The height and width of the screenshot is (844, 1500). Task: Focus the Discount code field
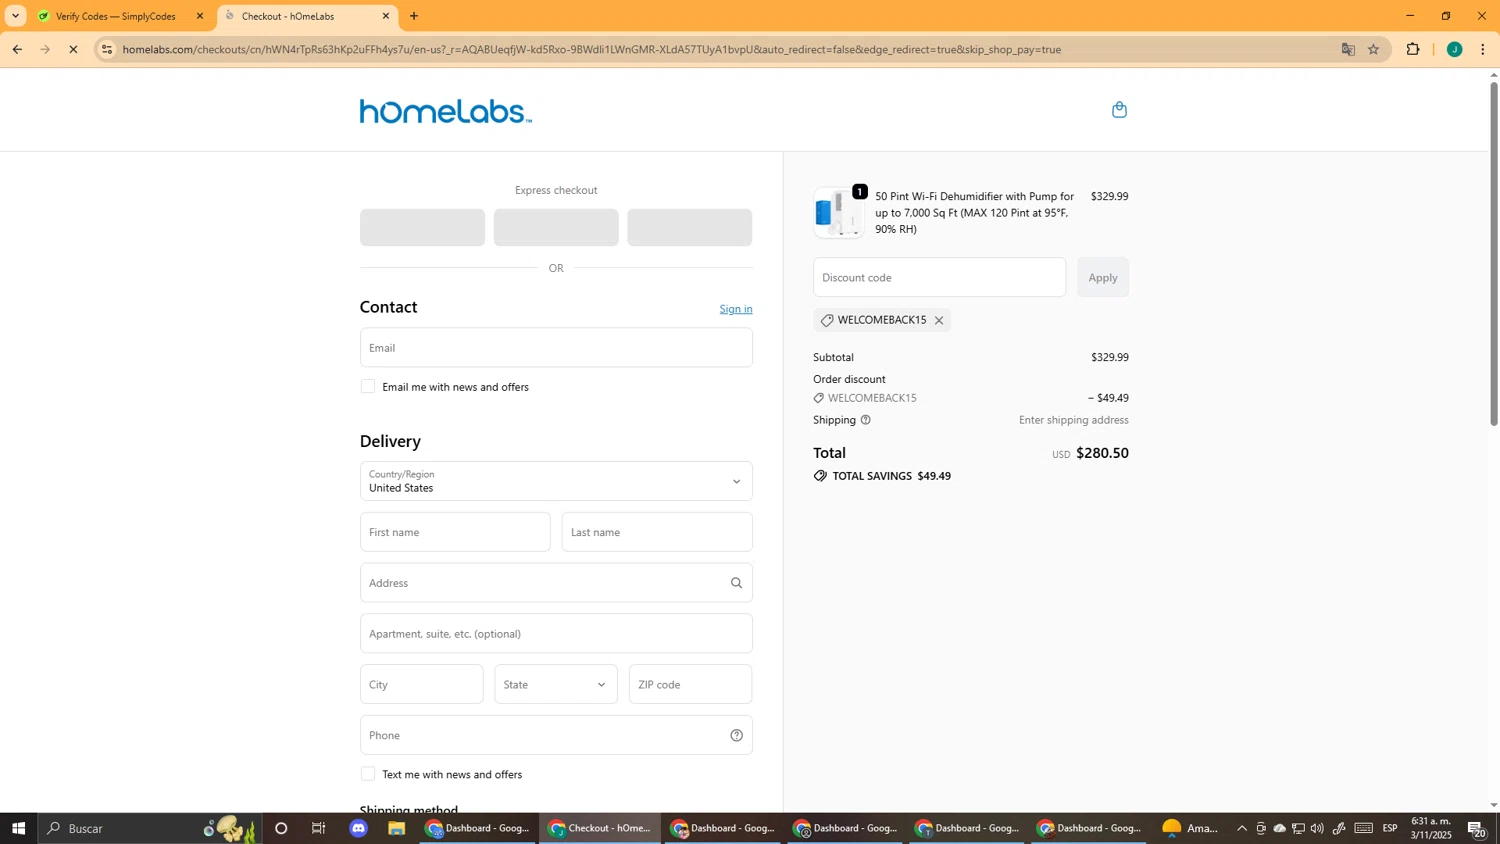tap(939, 277)
